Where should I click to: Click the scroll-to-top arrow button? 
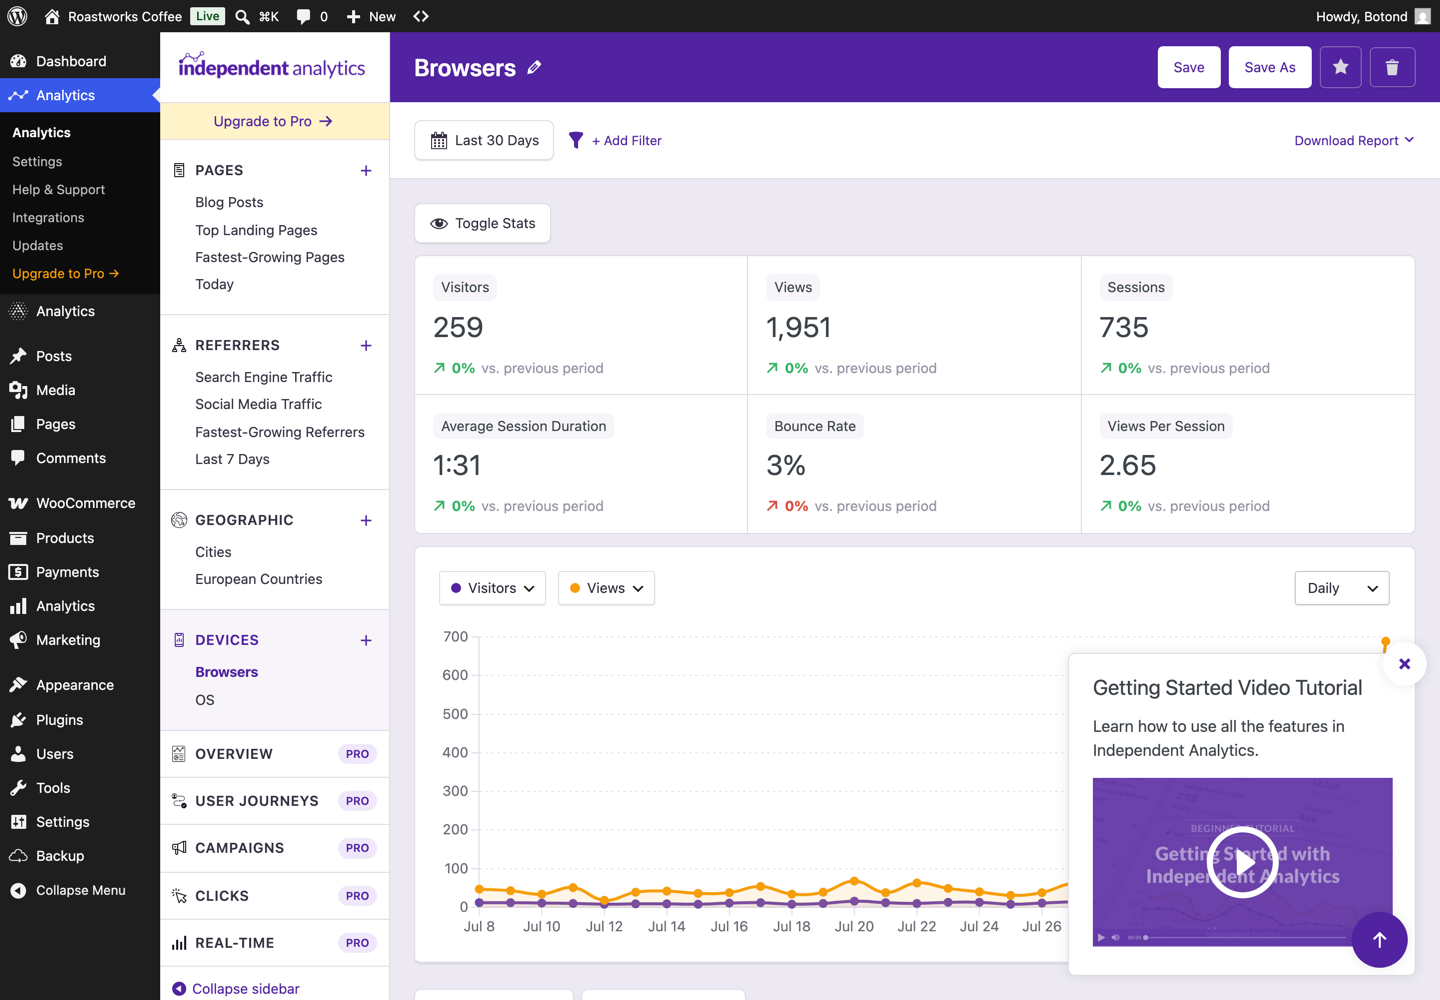pyautogui.click(x=1379, y=940)
